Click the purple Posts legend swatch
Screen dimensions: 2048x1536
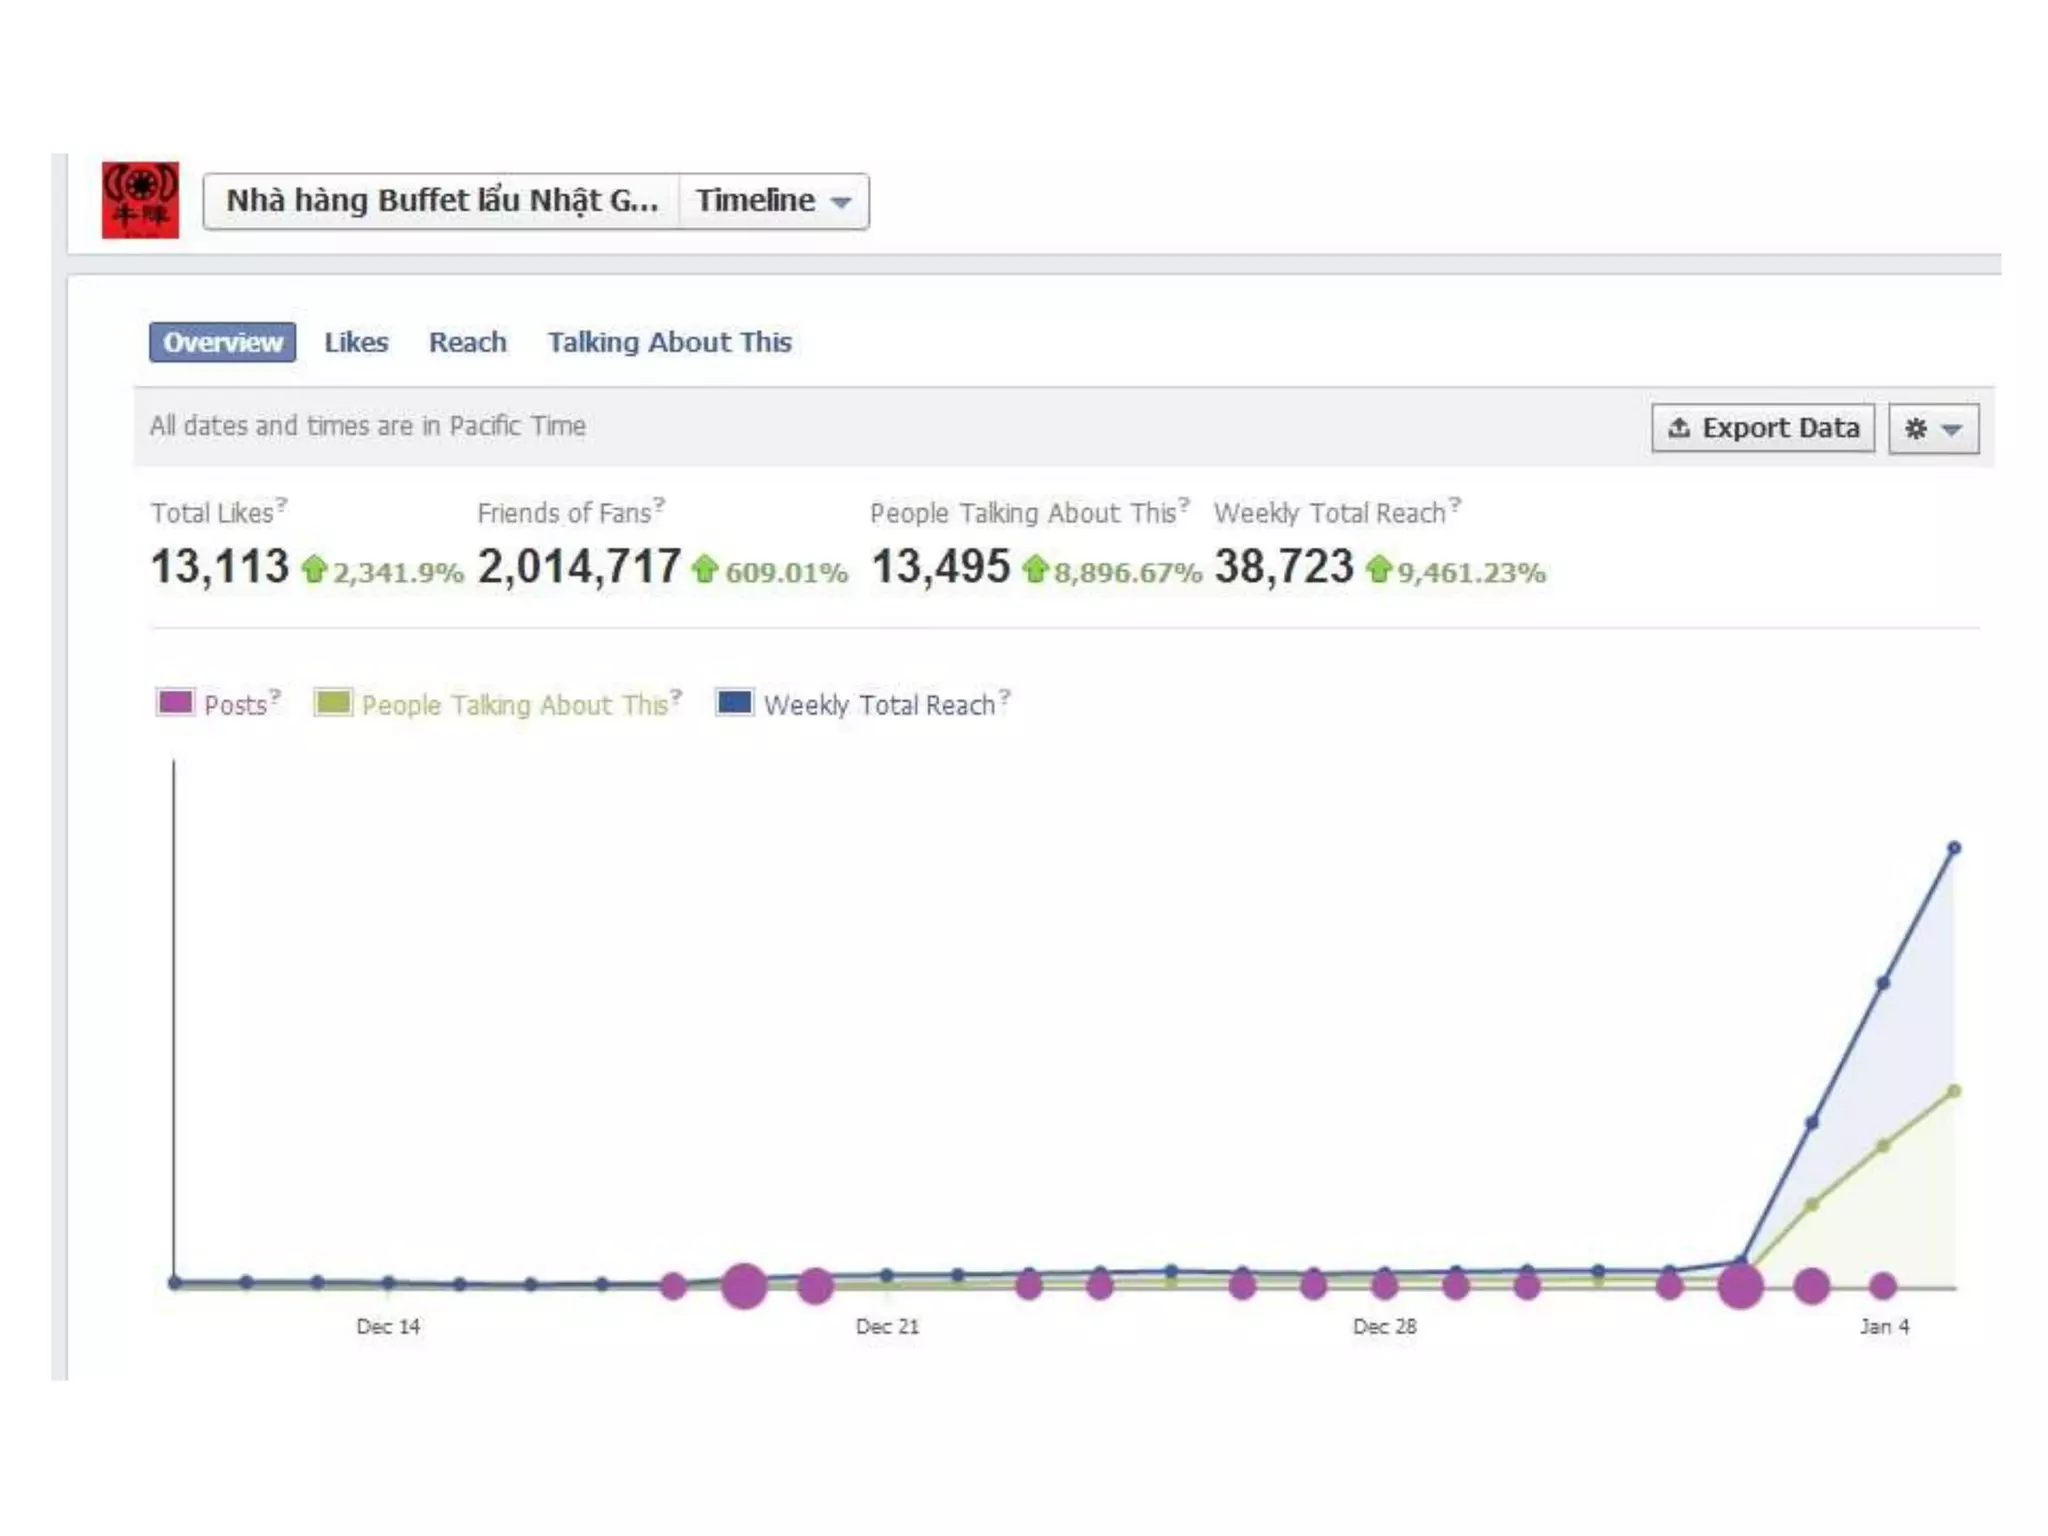click(175, 702)
